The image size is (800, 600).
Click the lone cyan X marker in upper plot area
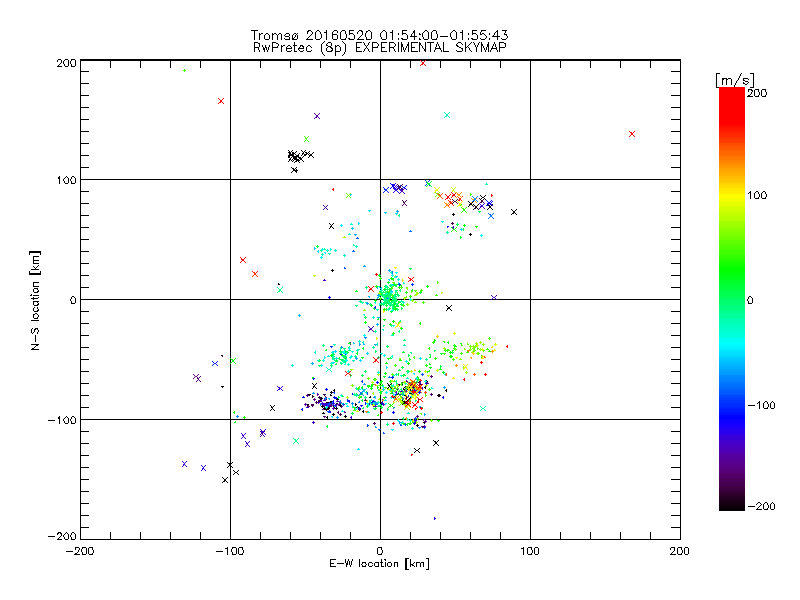[x=447, y=115]
